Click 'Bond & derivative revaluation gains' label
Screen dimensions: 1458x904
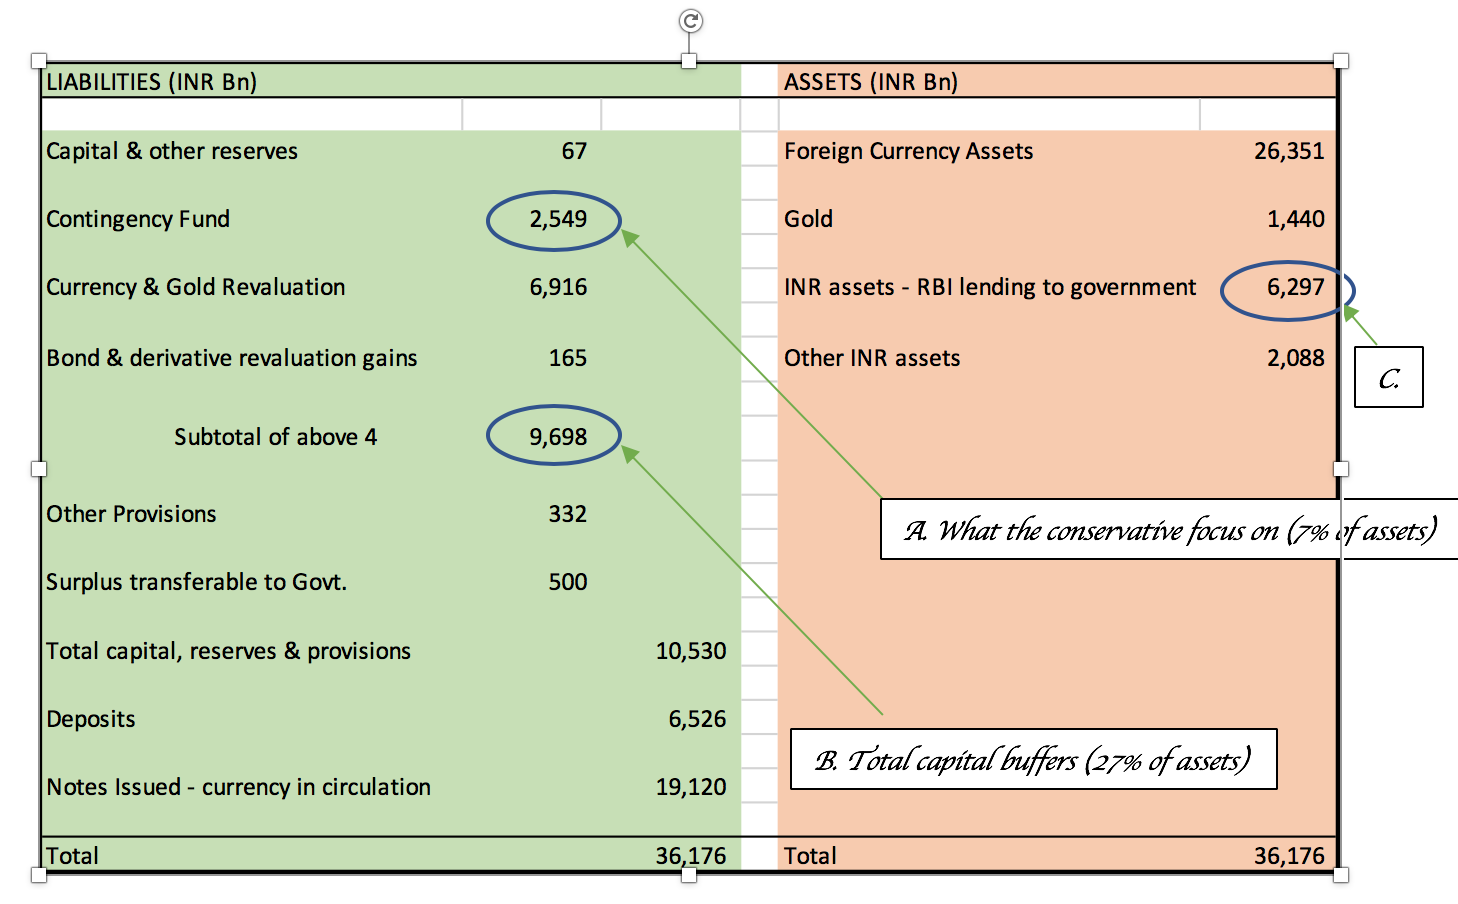(x=232, y=358)
